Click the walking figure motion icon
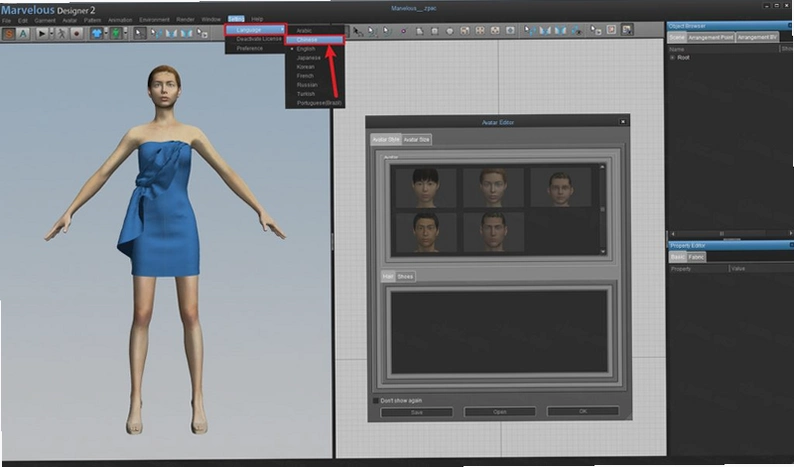Screen dimensions: 794x467 click(x=61, y=33)
